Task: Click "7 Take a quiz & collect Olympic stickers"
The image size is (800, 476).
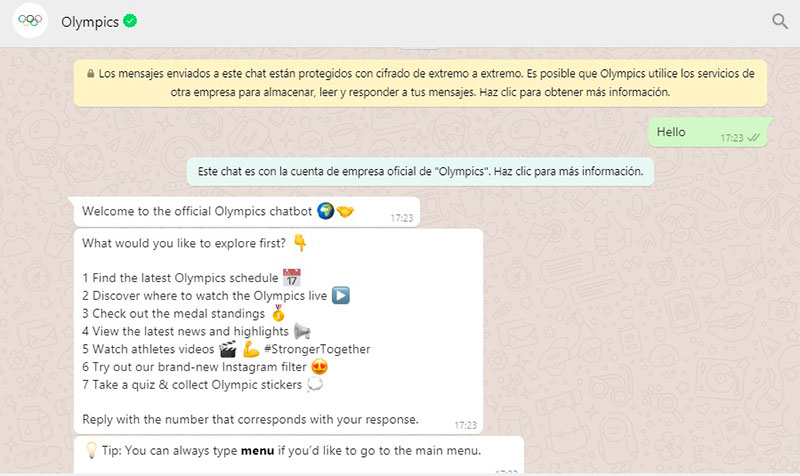Action: [x=192, y=385]
